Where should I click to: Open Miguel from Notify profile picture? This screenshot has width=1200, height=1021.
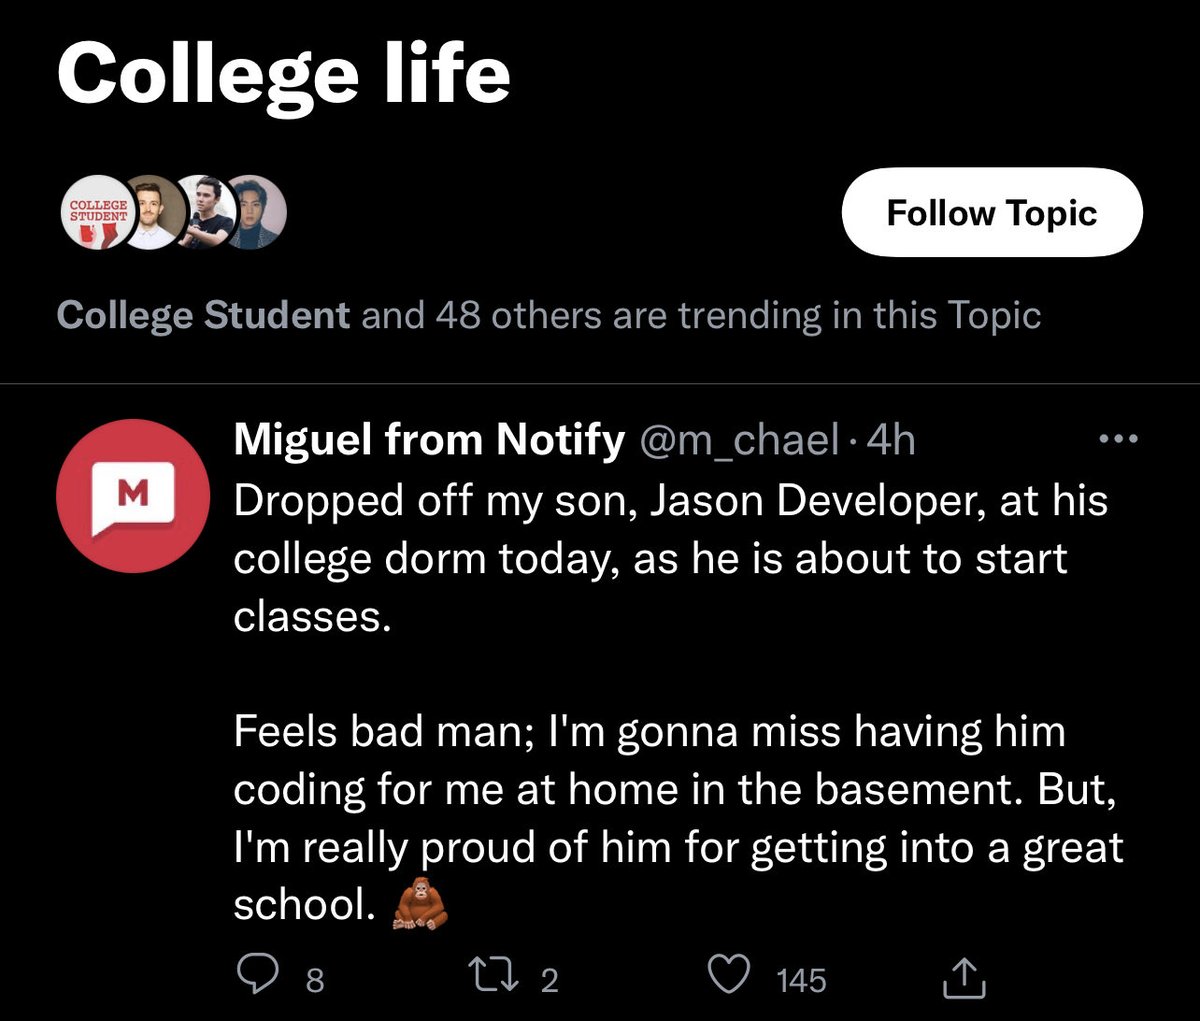(x=132, y=496)
